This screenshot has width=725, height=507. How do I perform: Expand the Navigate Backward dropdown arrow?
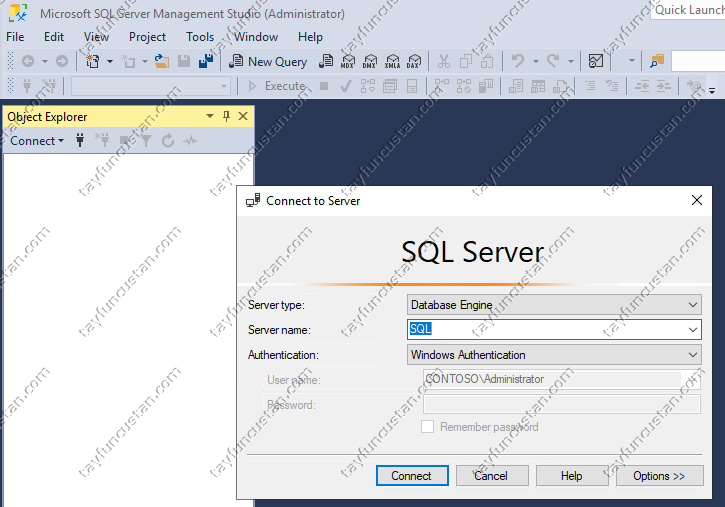44,61
